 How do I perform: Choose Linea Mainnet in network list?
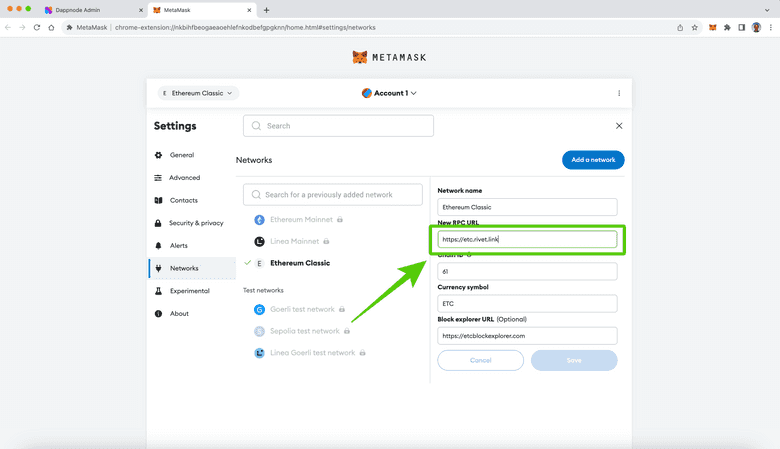point(299,241)
